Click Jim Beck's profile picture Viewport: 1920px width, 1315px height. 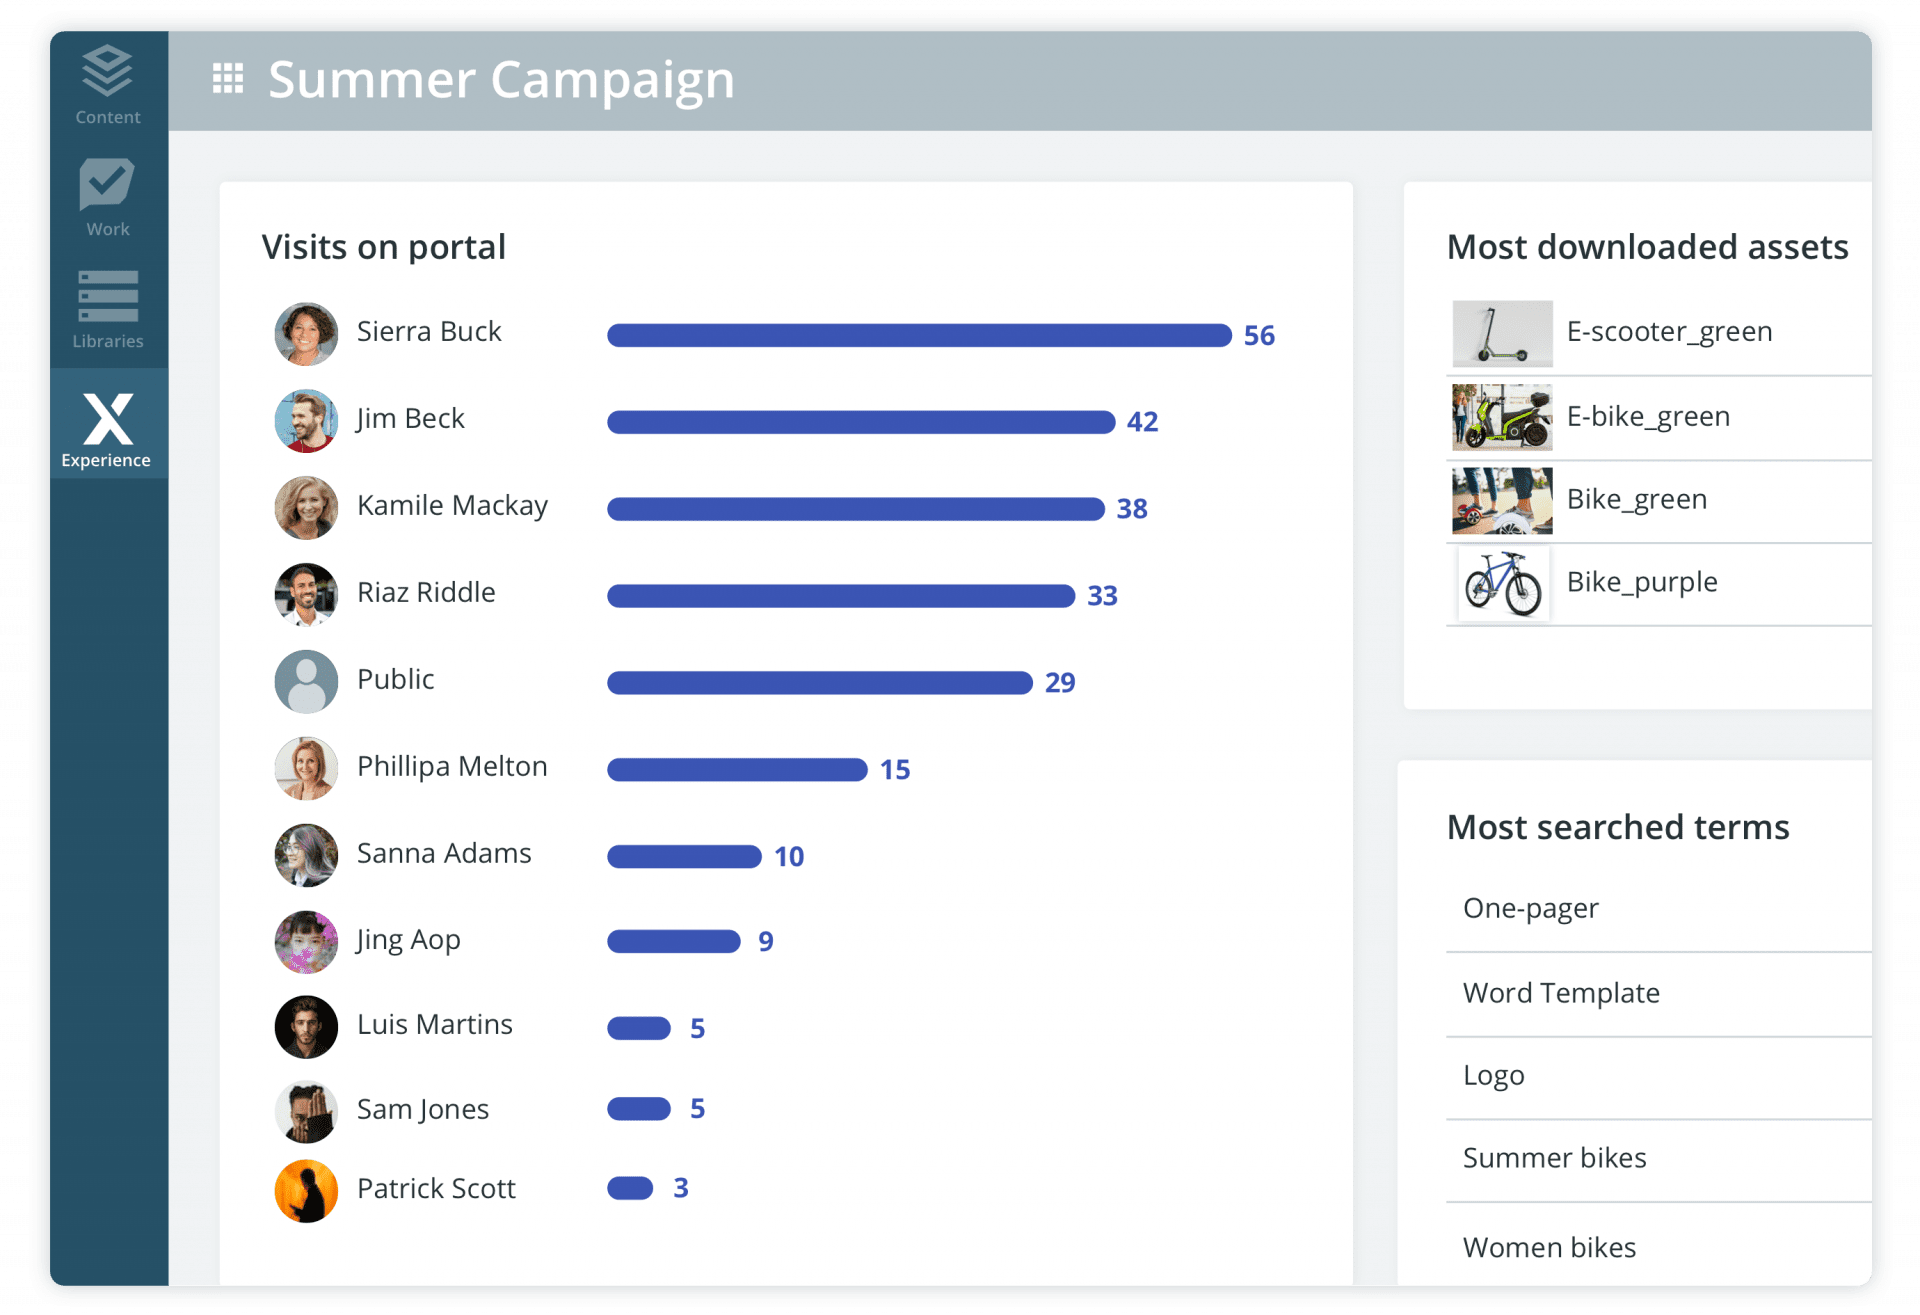tap(306, 421)
